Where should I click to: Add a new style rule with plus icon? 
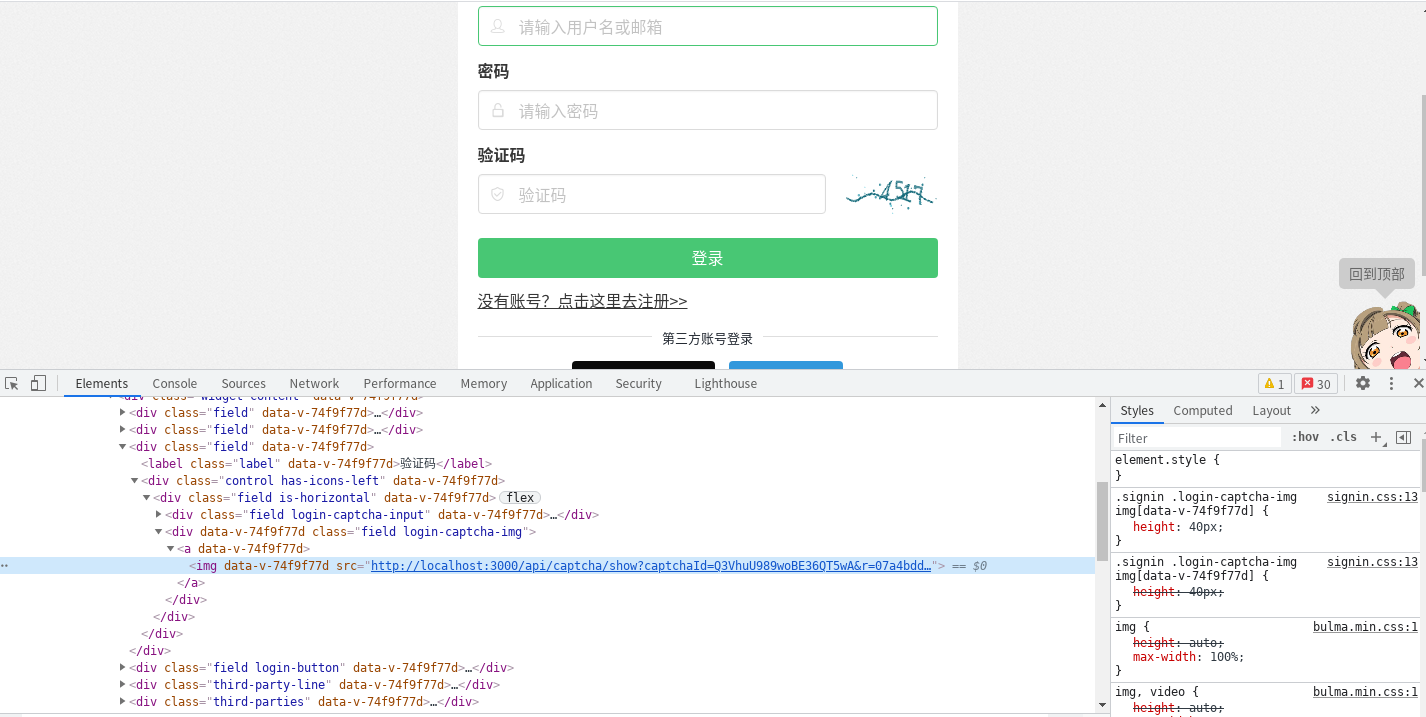(x=1376, y=437)
